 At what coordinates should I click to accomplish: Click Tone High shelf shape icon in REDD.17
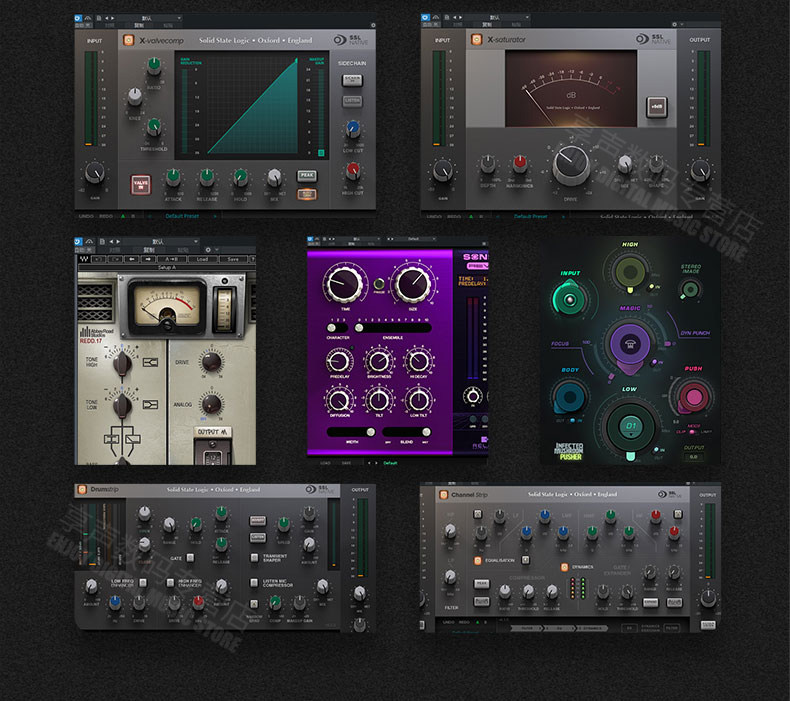pos(150,362)
